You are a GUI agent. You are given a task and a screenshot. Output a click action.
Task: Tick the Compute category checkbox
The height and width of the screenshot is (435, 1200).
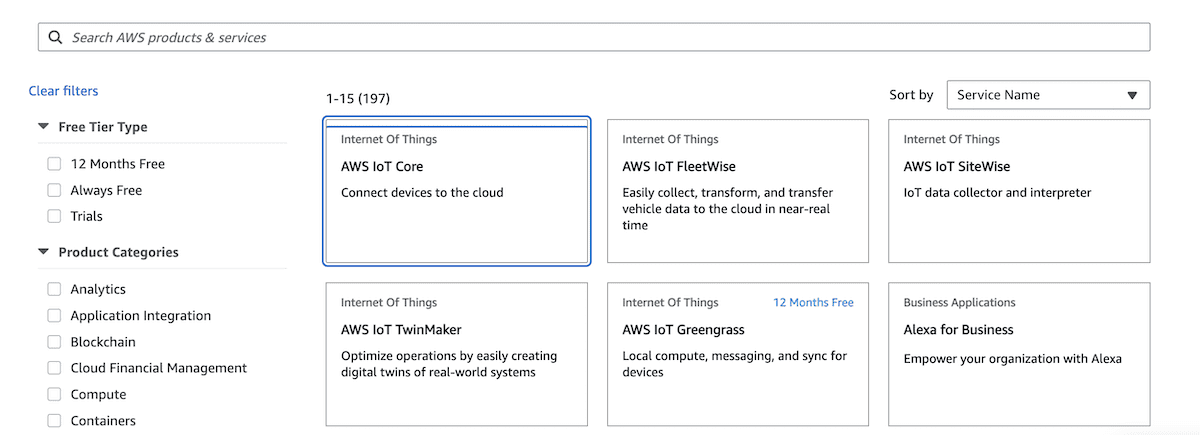tap(54, 395)
